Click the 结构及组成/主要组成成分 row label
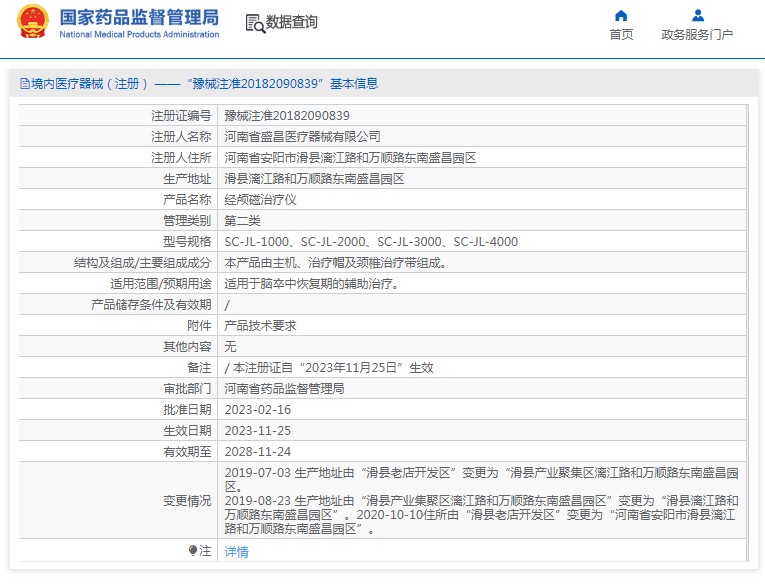This screenshot has width=765, height=584. [142, 262]
